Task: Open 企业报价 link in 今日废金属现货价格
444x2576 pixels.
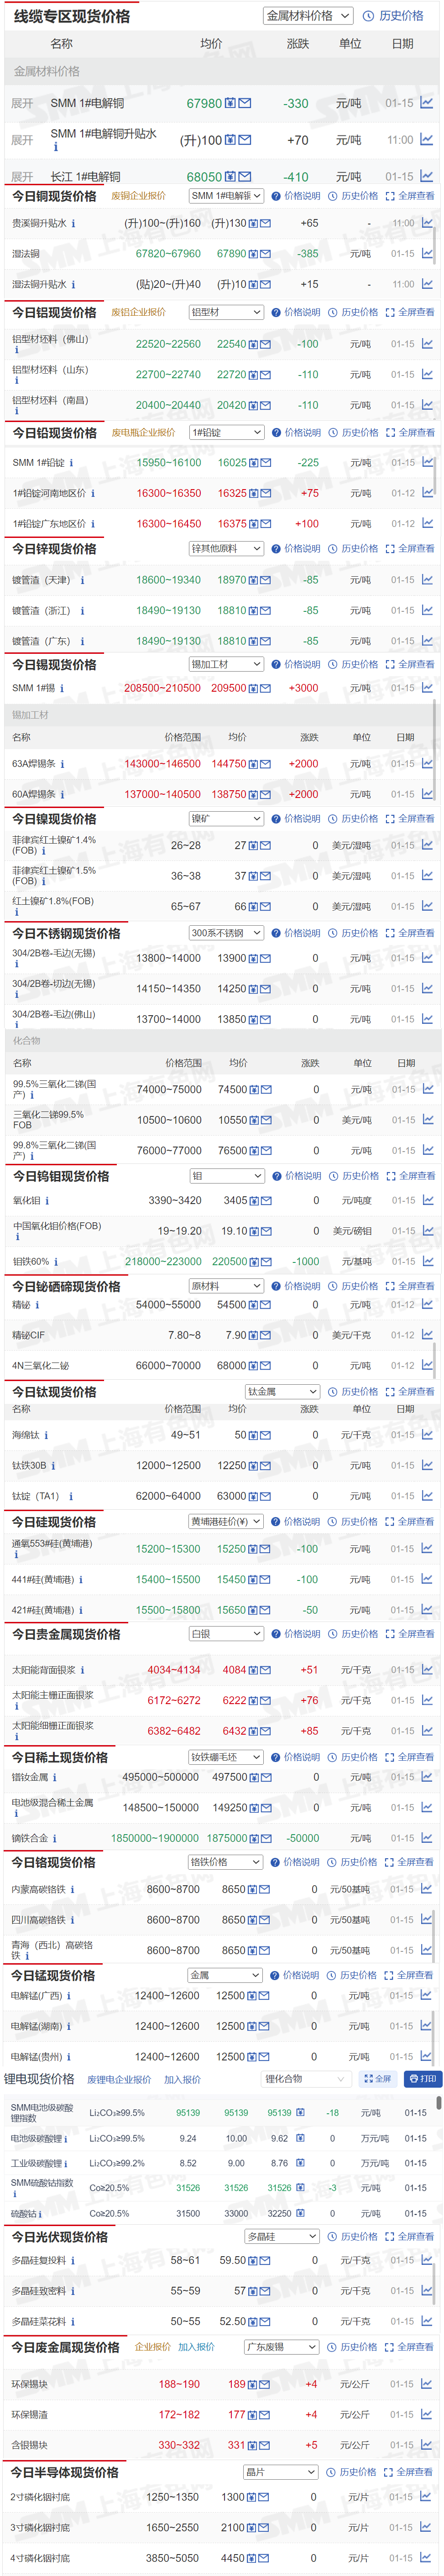Action: point(153,2347)
